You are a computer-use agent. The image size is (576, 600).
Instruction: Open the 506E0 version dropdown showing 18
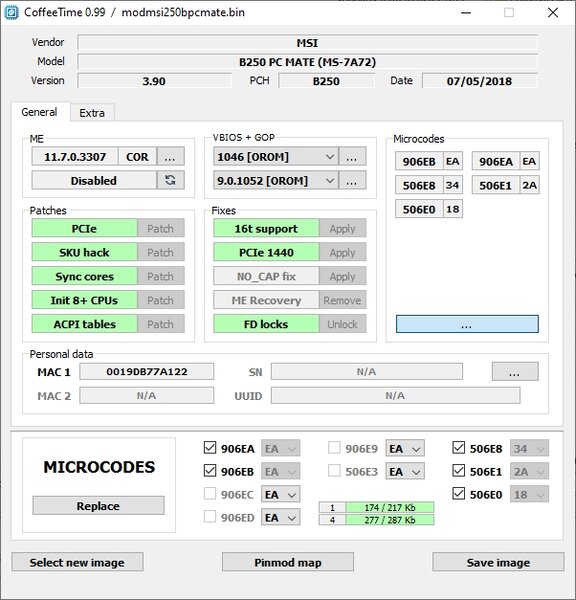tap(529, 494)
